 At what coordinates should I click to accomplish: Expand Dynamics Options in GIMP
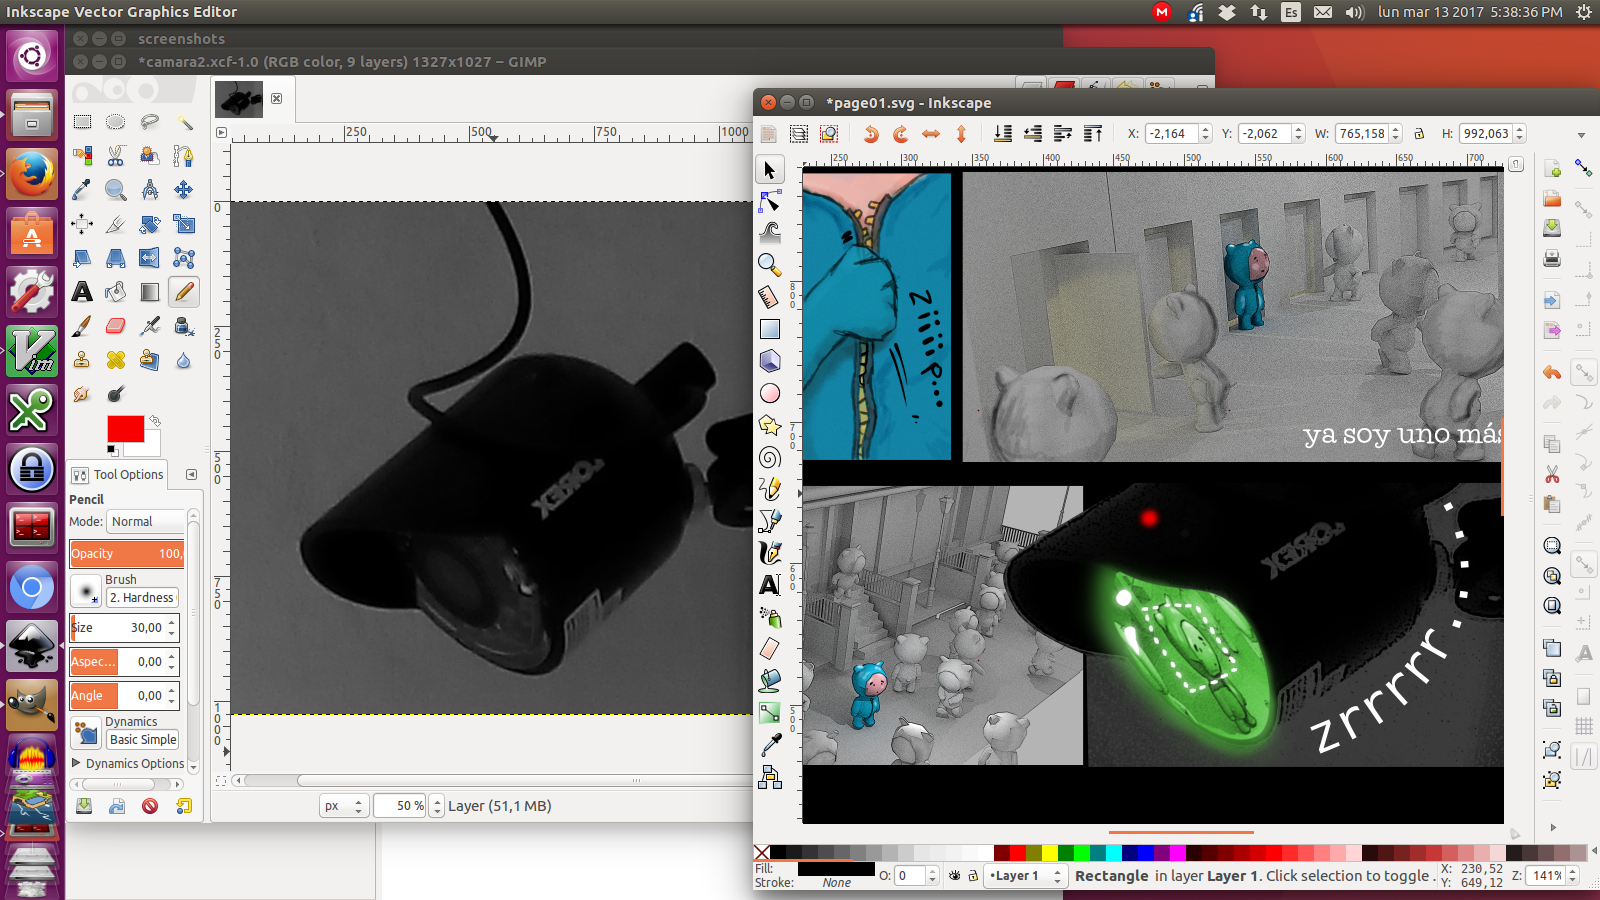pyautogui.click(x=76, y=763)
